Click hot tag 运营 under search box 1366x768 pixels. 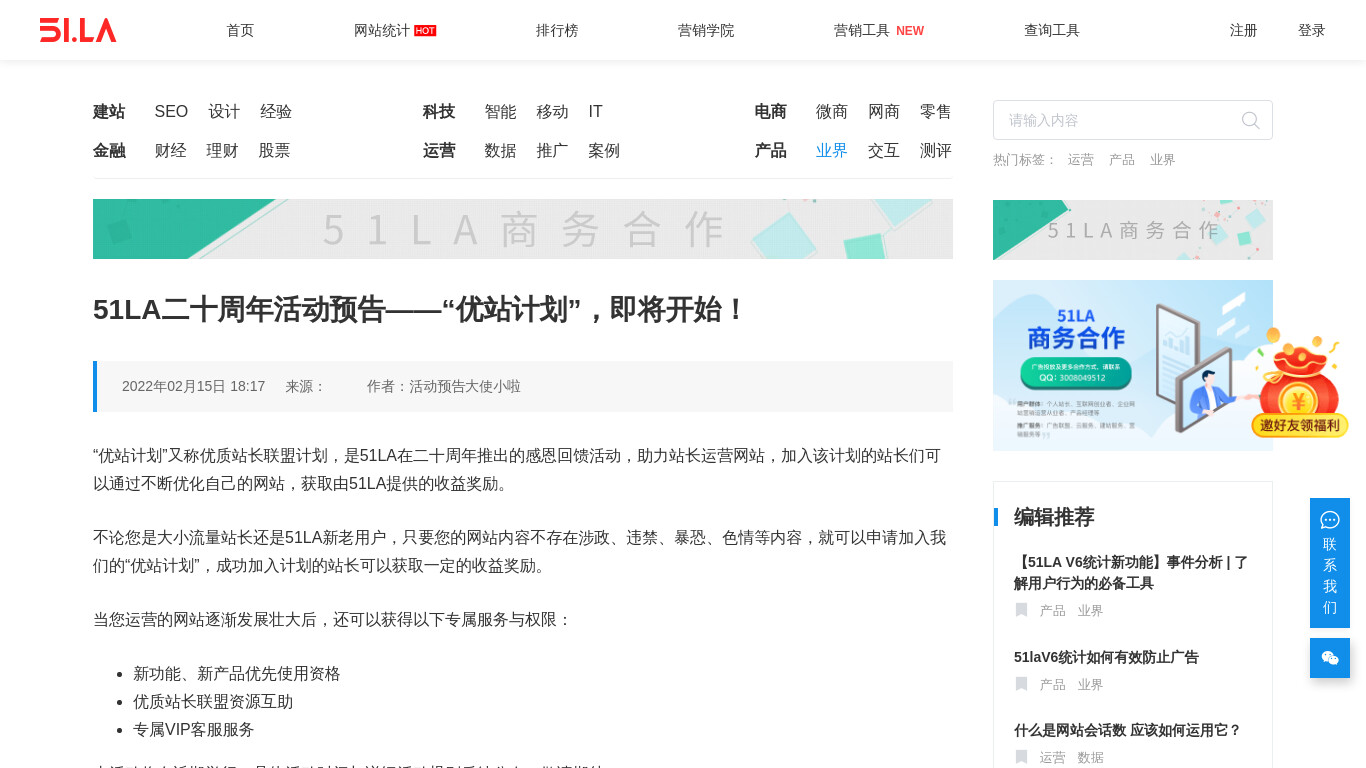coord(1081,160)
